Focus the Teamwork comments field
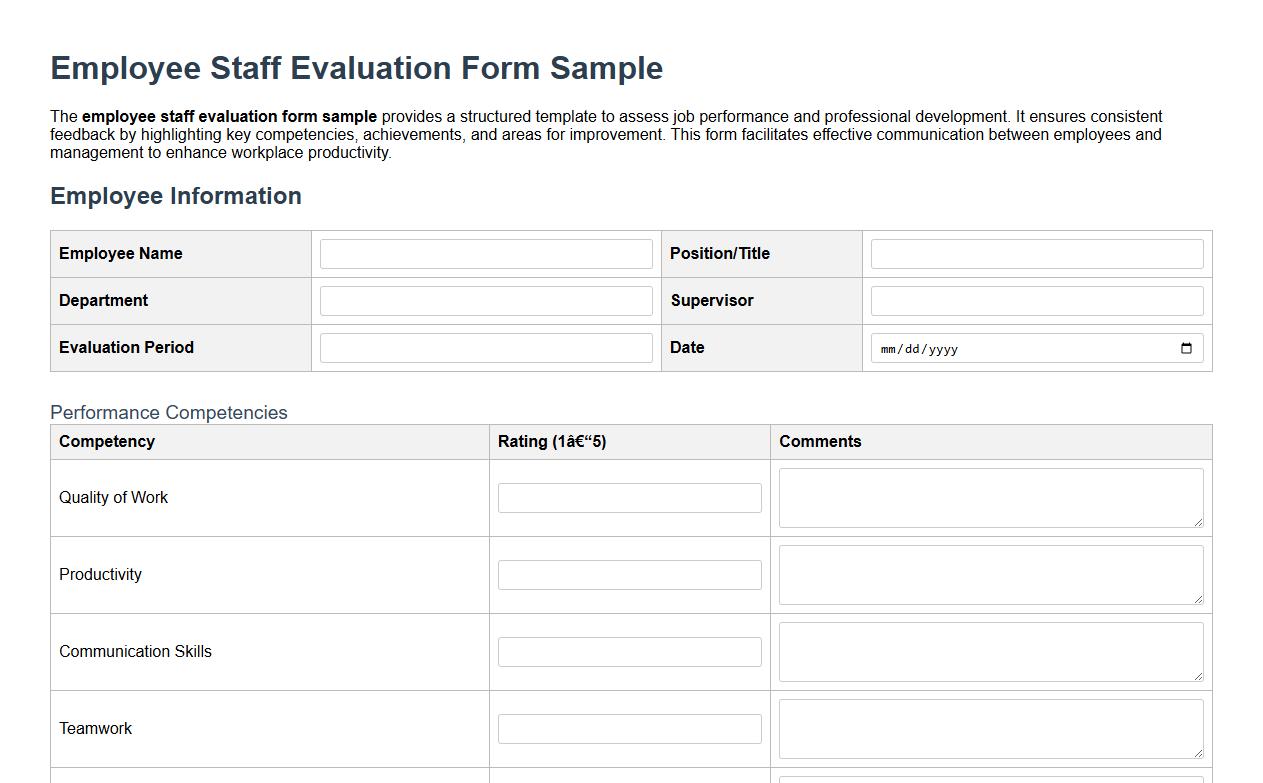The height and width of the screenshot is (783, 1263). pyautogui.click(x=990, y=728)
